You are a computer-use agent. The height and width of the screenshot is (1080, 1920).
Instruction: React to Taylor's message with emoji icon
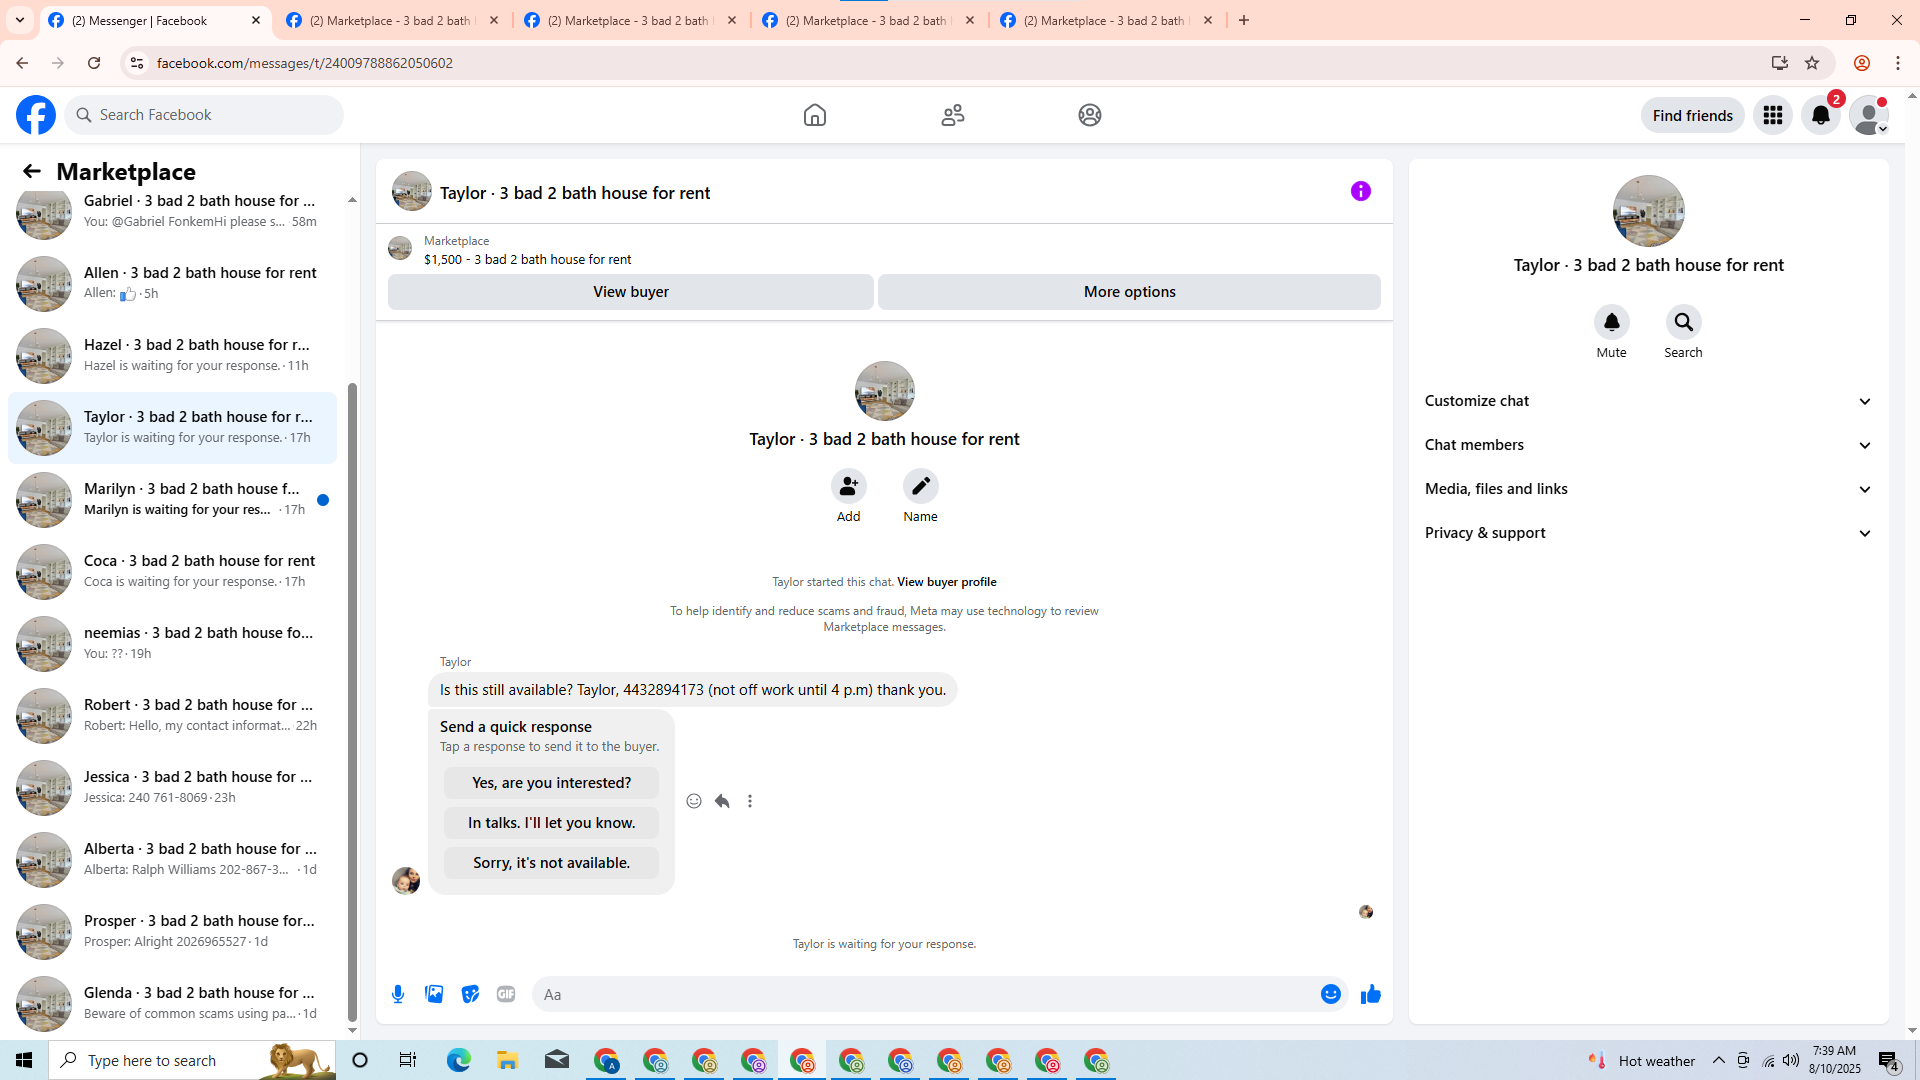click(694, 801)
